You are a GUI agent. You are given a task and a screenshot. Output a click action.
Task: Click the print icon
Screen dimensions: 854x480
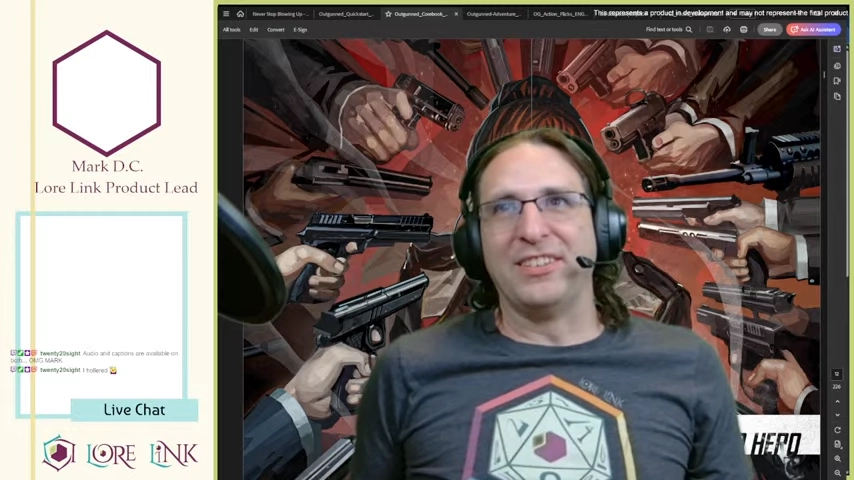point(743,29)
